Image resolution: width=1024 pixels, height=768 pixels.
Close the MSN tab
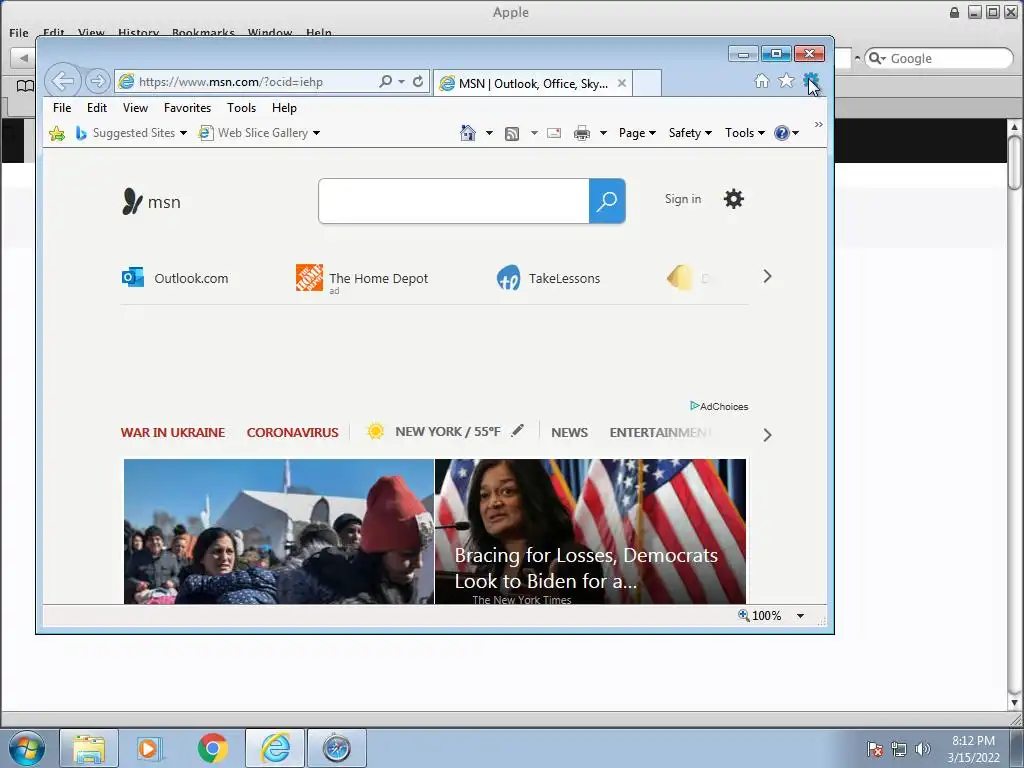[x=622, y=83]
